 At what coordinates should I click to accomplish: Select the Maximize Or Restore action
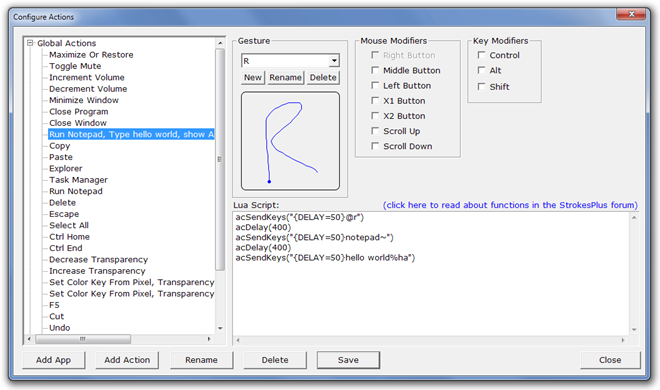point(91,55)
